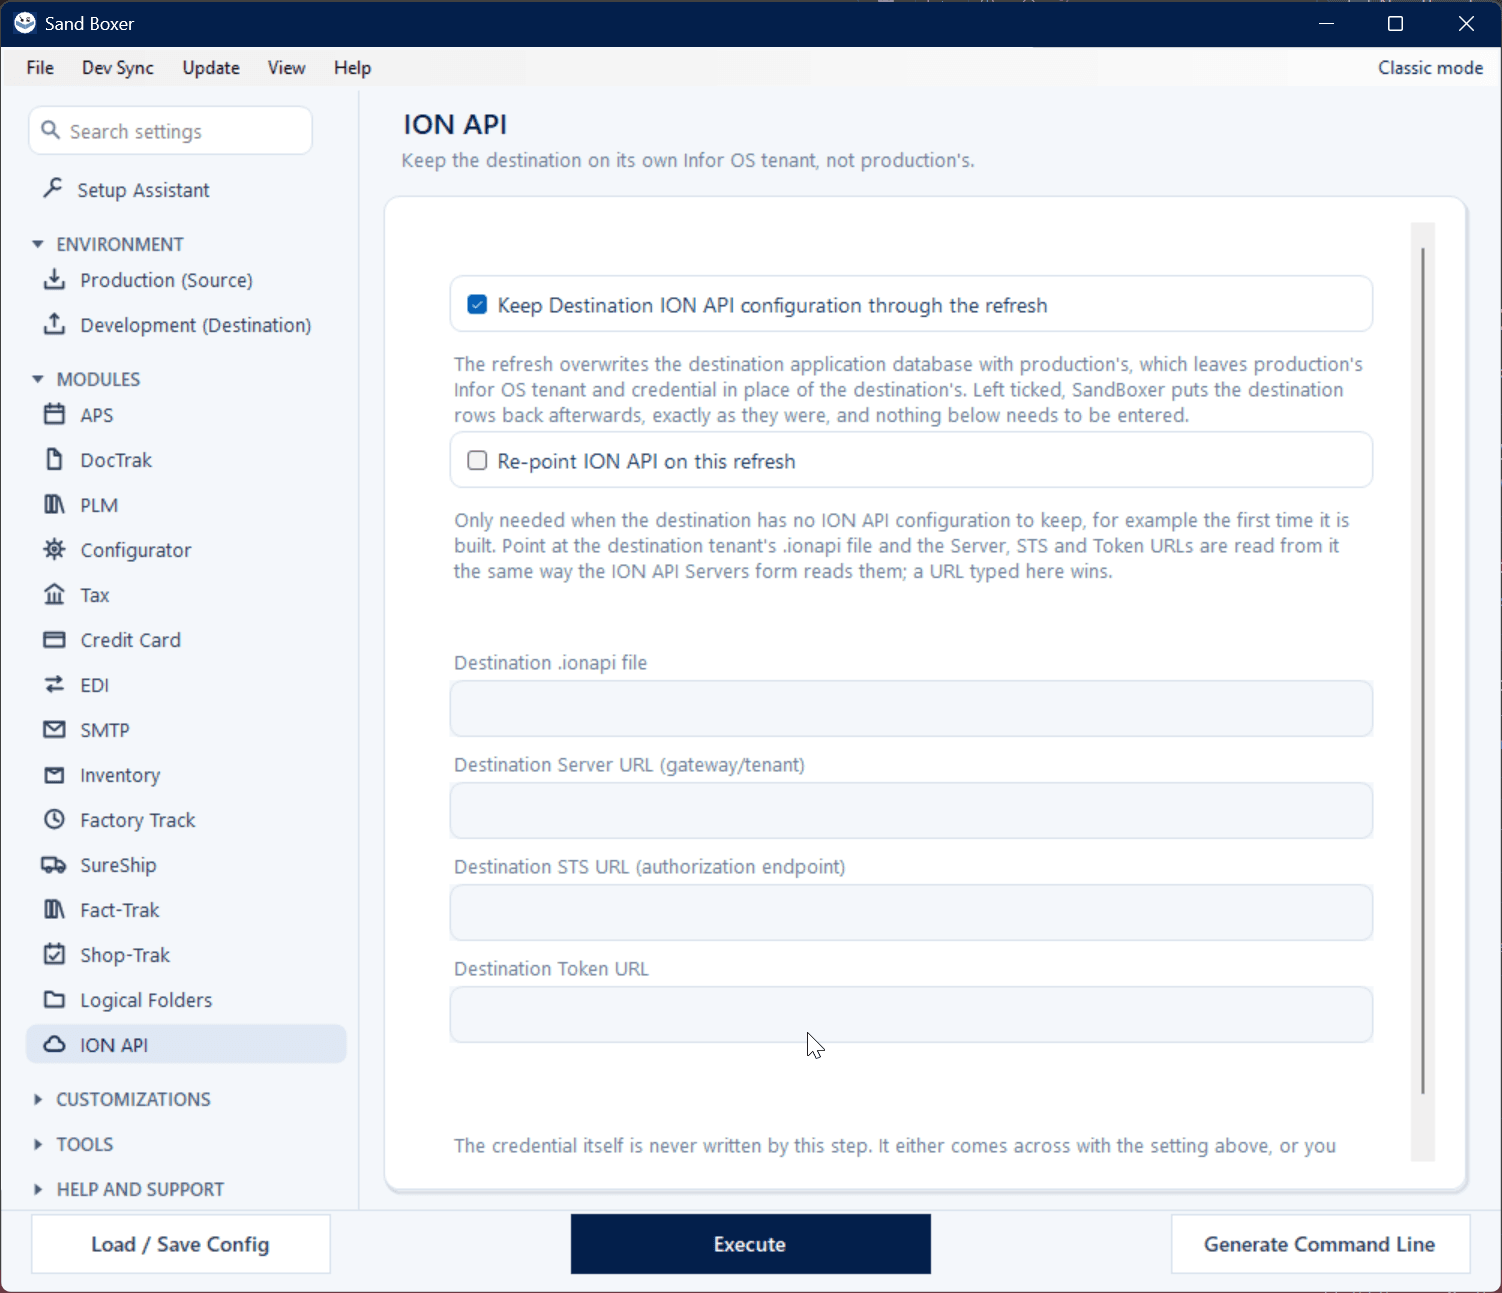Click the Credit Card icon
Viewport: 1502px width, 1293px height.
point(55,639)
